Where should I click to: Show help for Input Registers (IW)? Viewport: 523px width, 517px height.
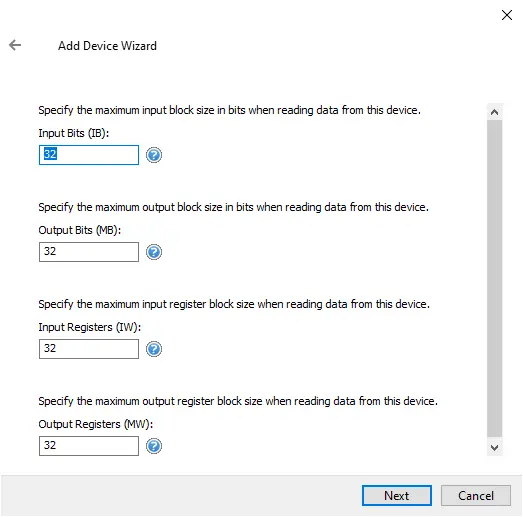154,349
